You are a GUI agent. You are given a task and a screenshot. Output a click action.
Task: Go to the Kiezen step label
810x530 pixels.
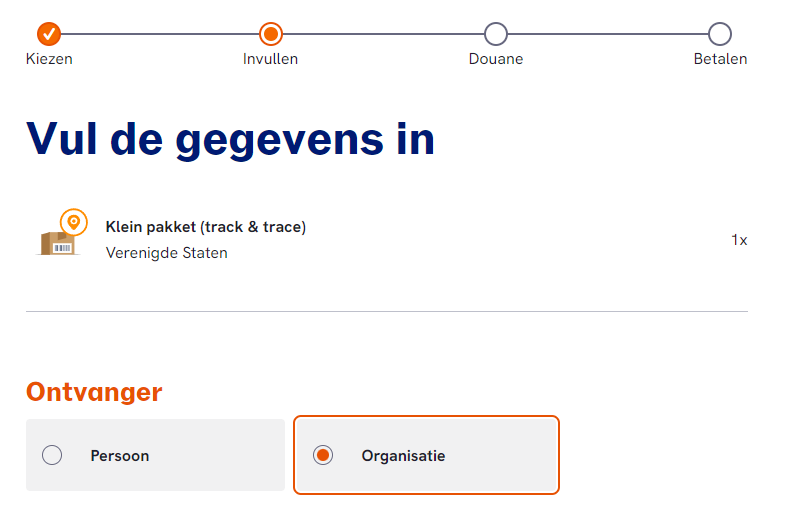(x=49, y=59)
